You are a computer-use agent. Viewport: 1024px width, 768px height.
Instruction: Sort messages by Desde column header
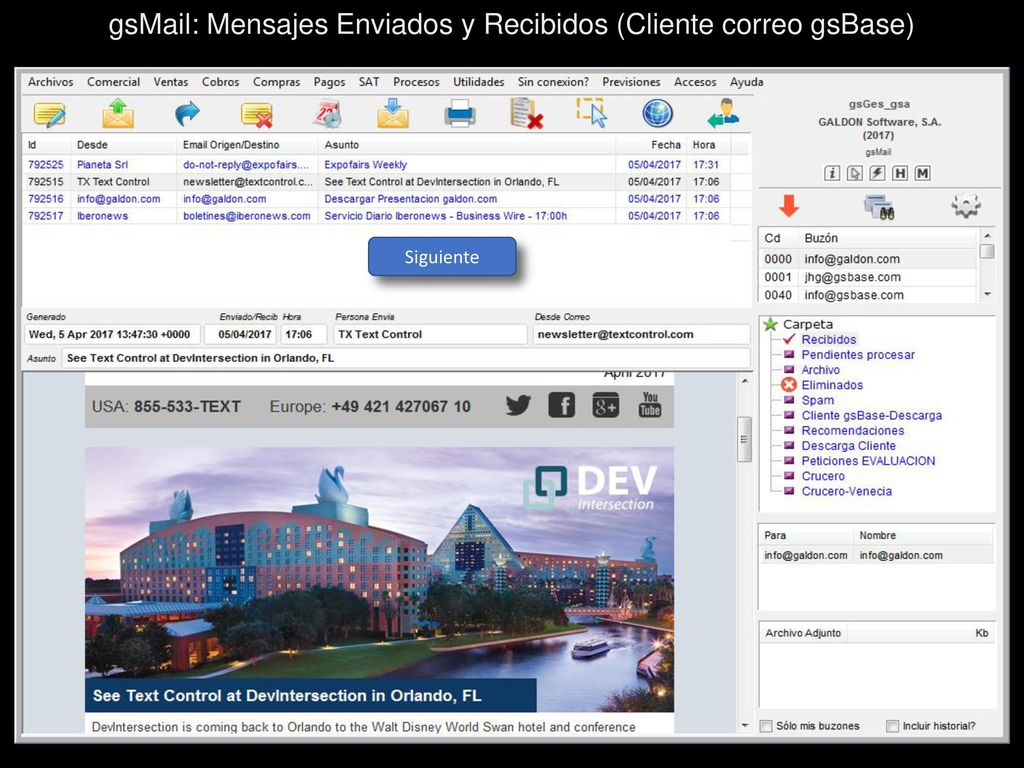pos(123,145)
